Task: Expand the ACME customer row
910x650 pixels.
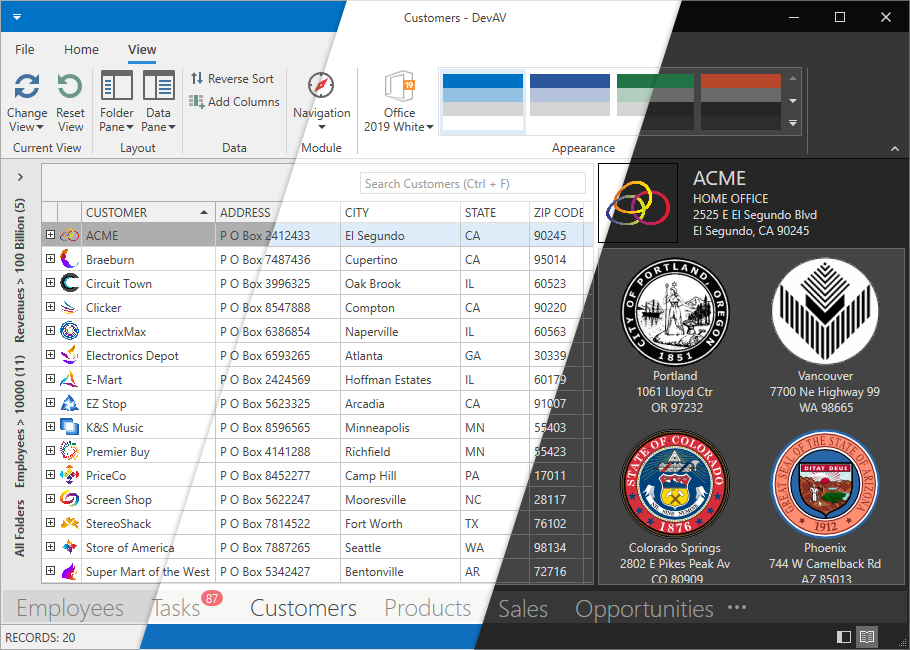Action: pos(50,235)
